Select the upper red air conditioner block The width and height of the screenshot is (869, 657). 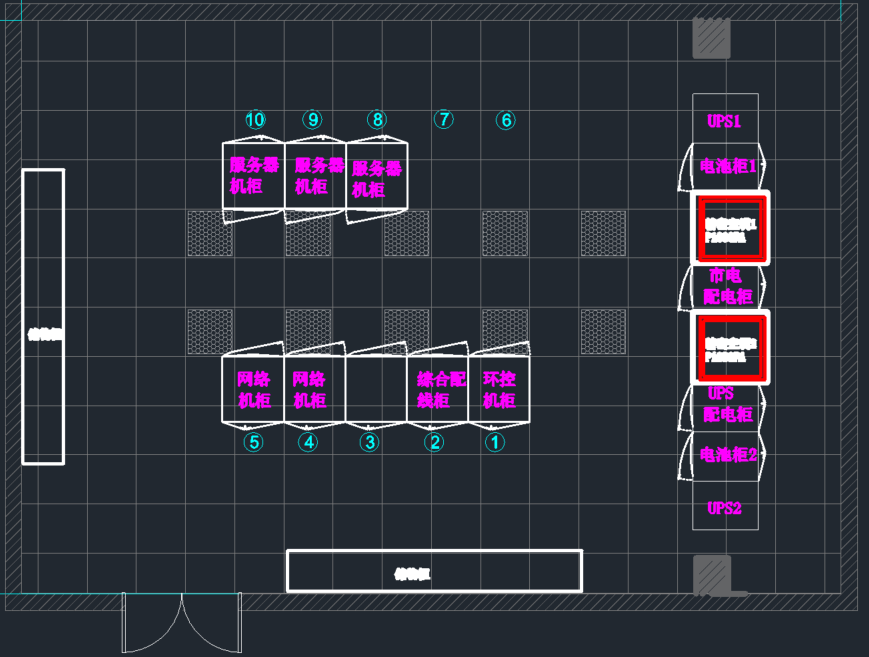[730, 228]
